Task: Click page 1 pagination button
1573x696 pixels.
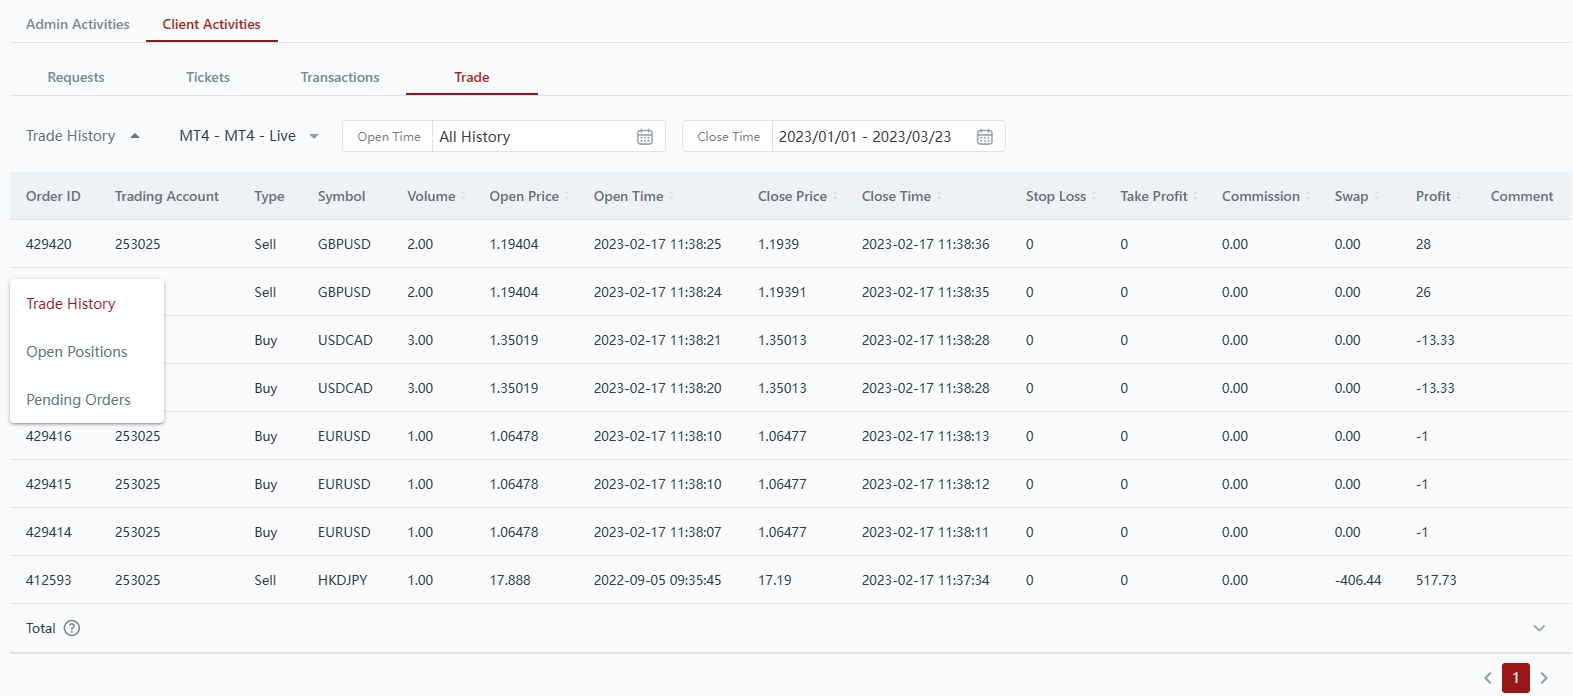Action: pos(1516,678)
